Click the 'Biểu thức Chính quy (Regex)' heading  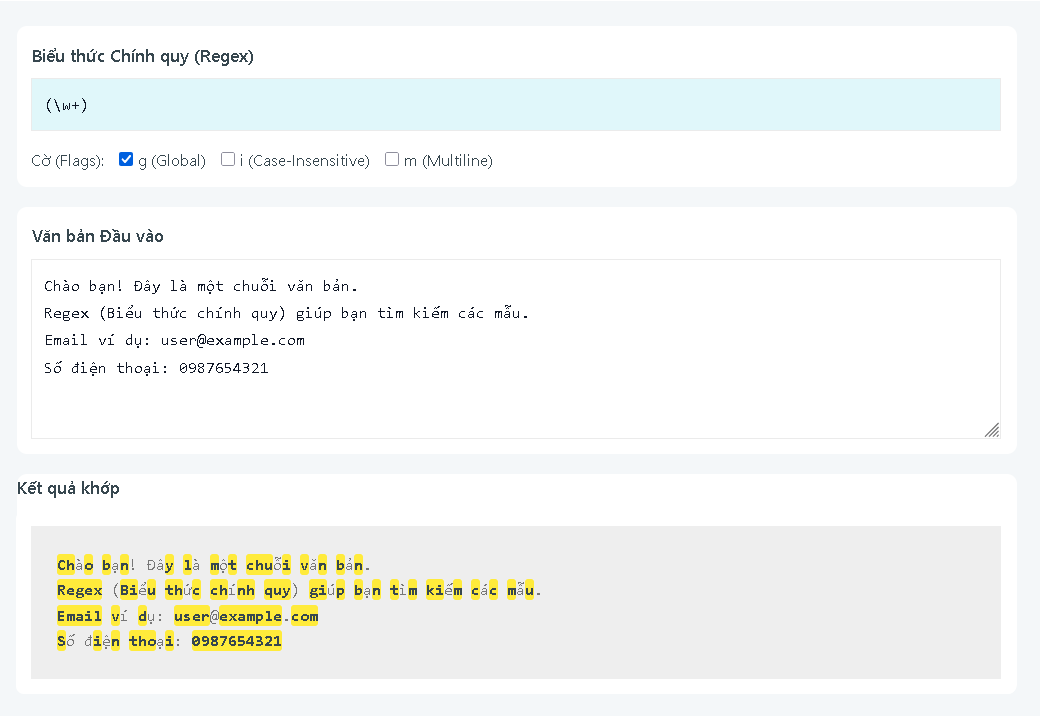click(143, 56)
